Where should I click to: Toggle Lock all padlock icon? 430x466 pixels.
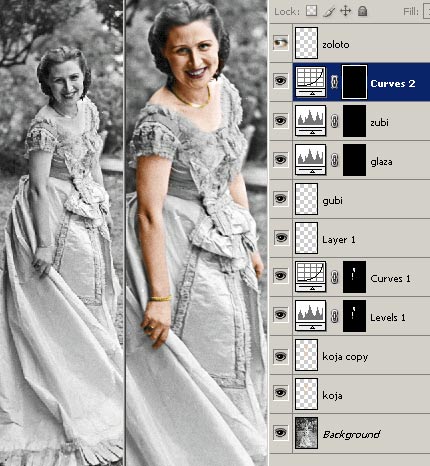pos(362,11)
